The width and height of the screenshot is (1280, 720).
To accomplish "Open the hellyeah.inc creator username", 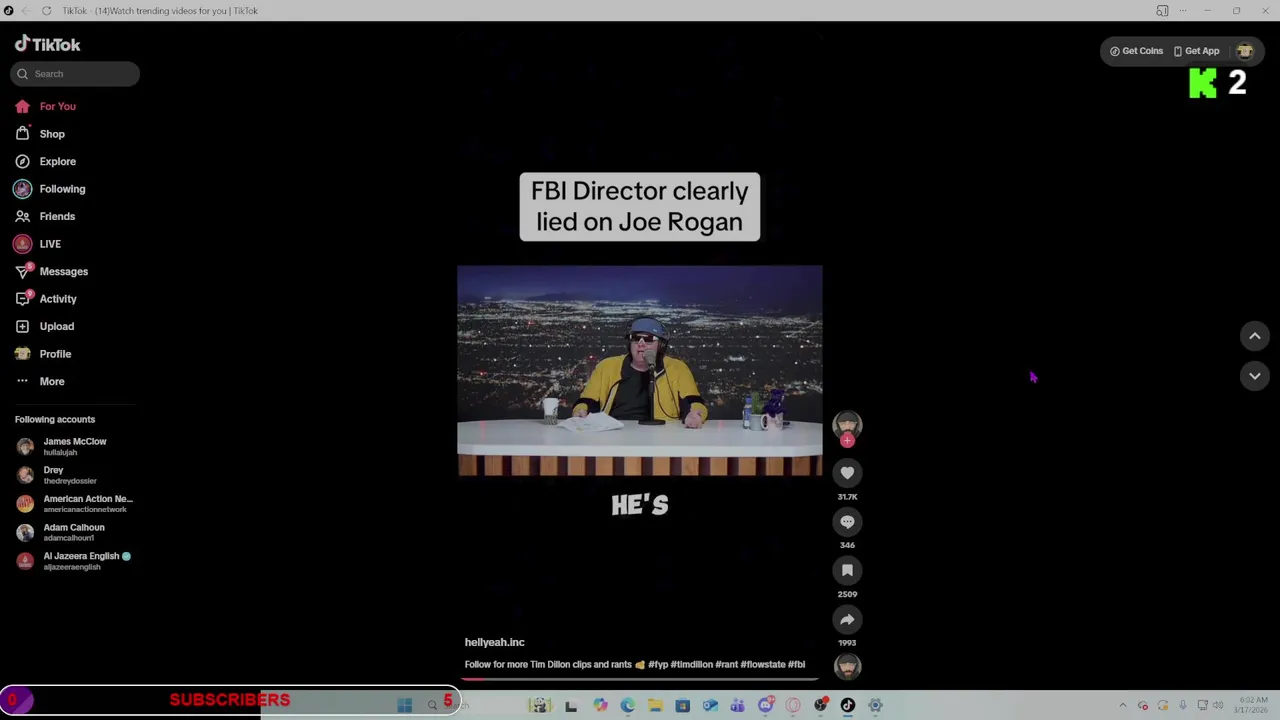I will pos(494,642).
